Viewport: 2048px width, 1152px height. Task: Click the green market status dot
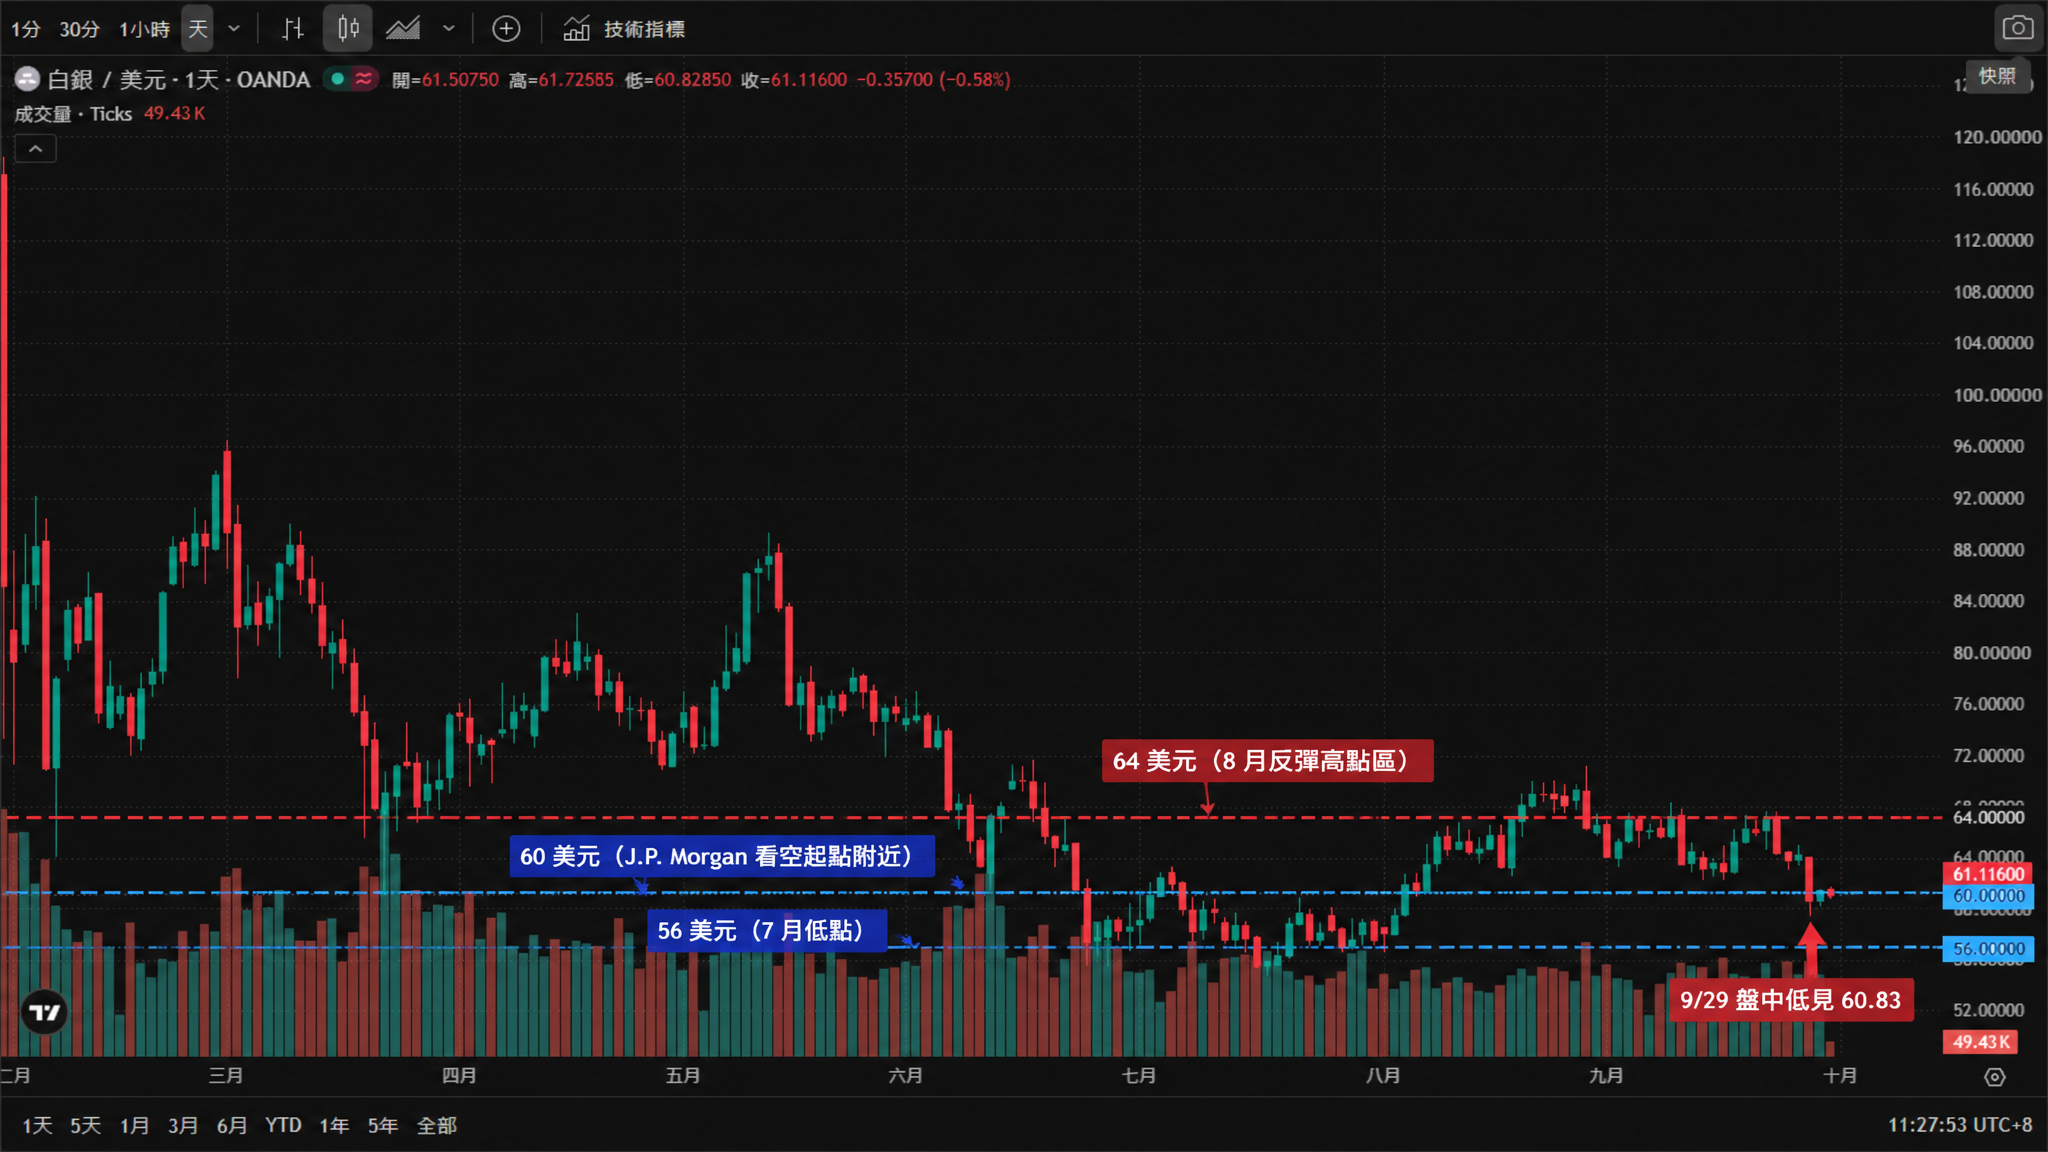click(x=338, y=79)
